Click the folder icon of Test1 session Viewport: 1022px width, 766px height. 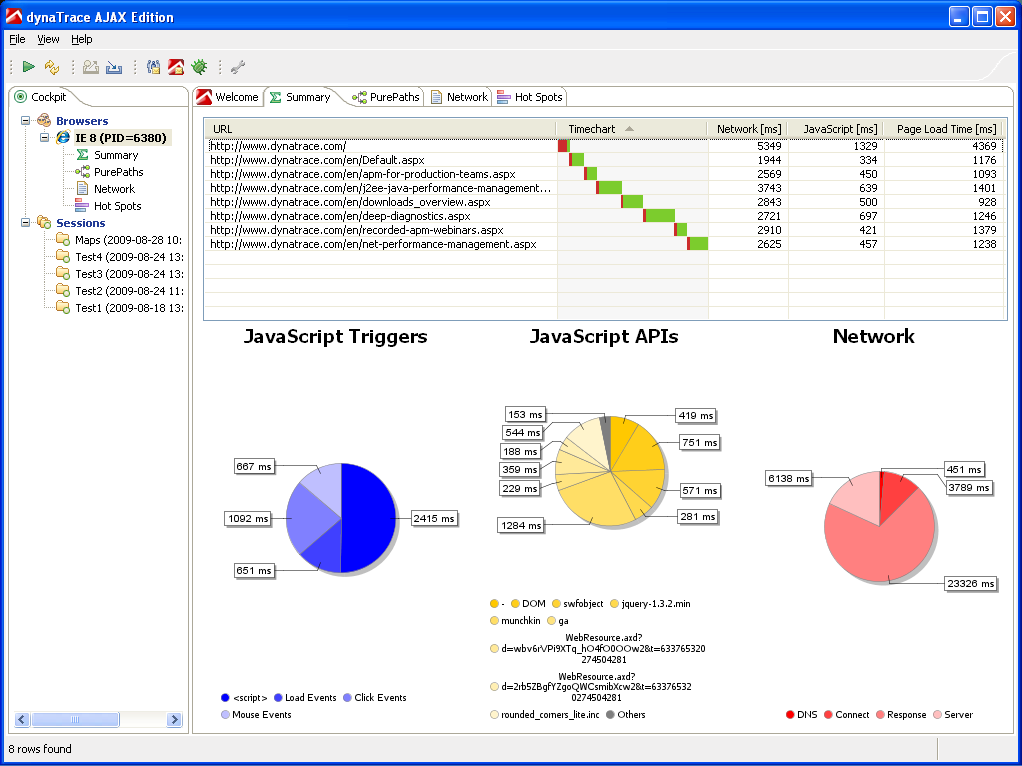tap(63, 307)
